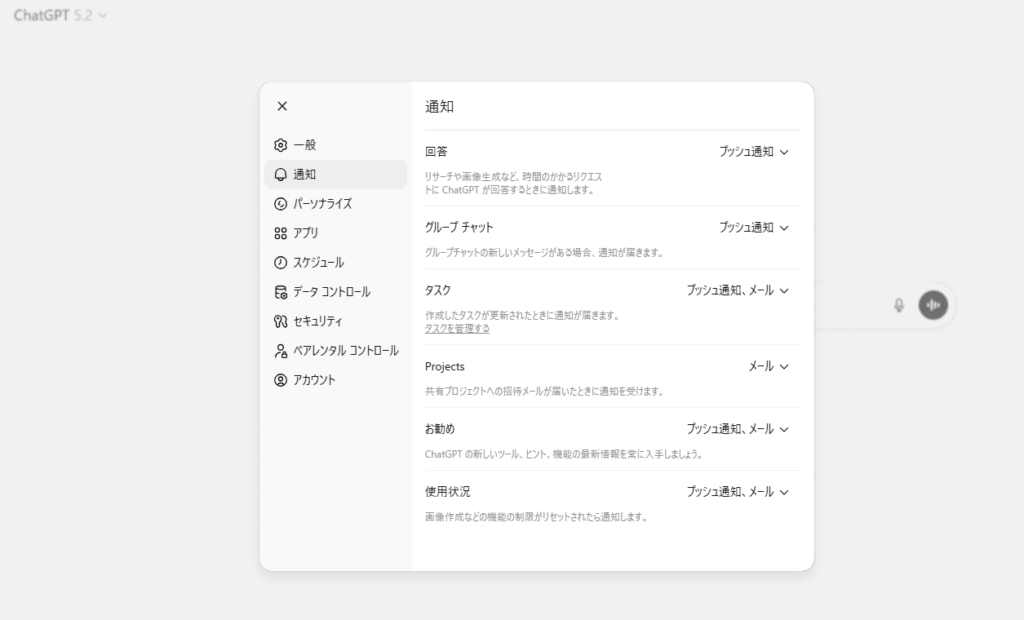Change the Projects notification dropdown set to メール
The height and width of the screenshot is (620, 1024).
click(x=769, y=367)
